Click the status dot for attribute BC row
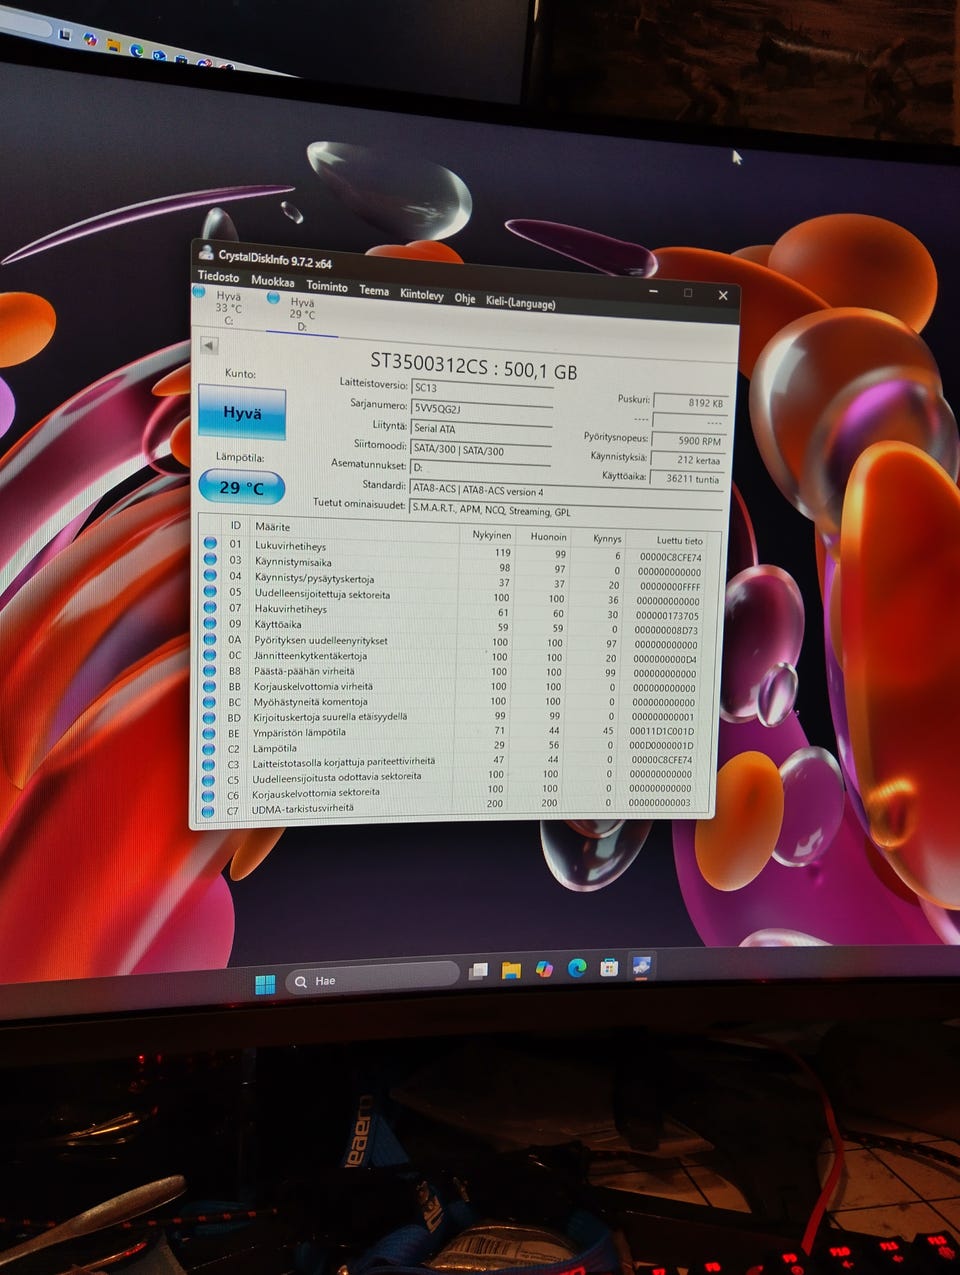Viewport: 960px width, 1275px height. (x=209, y=701)
